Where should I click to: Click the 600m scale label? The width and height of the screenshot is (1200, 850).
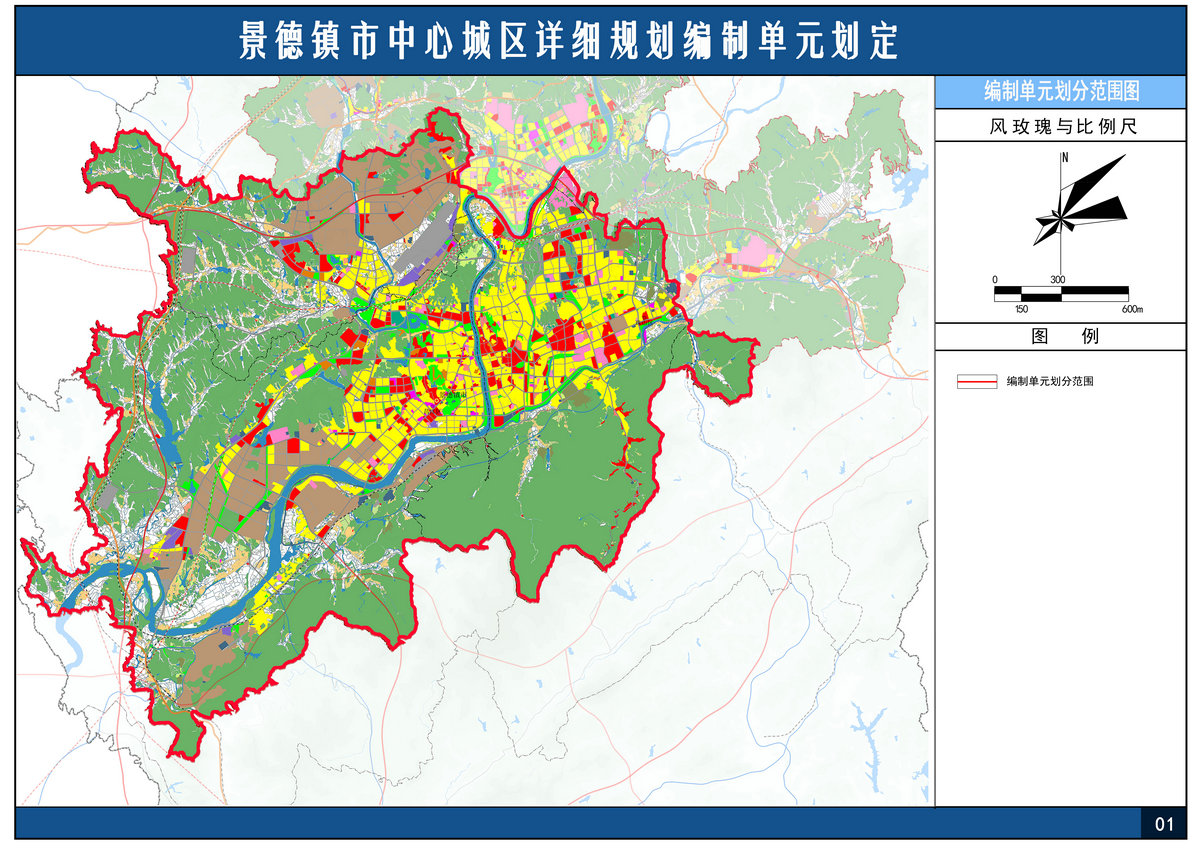1131,309
